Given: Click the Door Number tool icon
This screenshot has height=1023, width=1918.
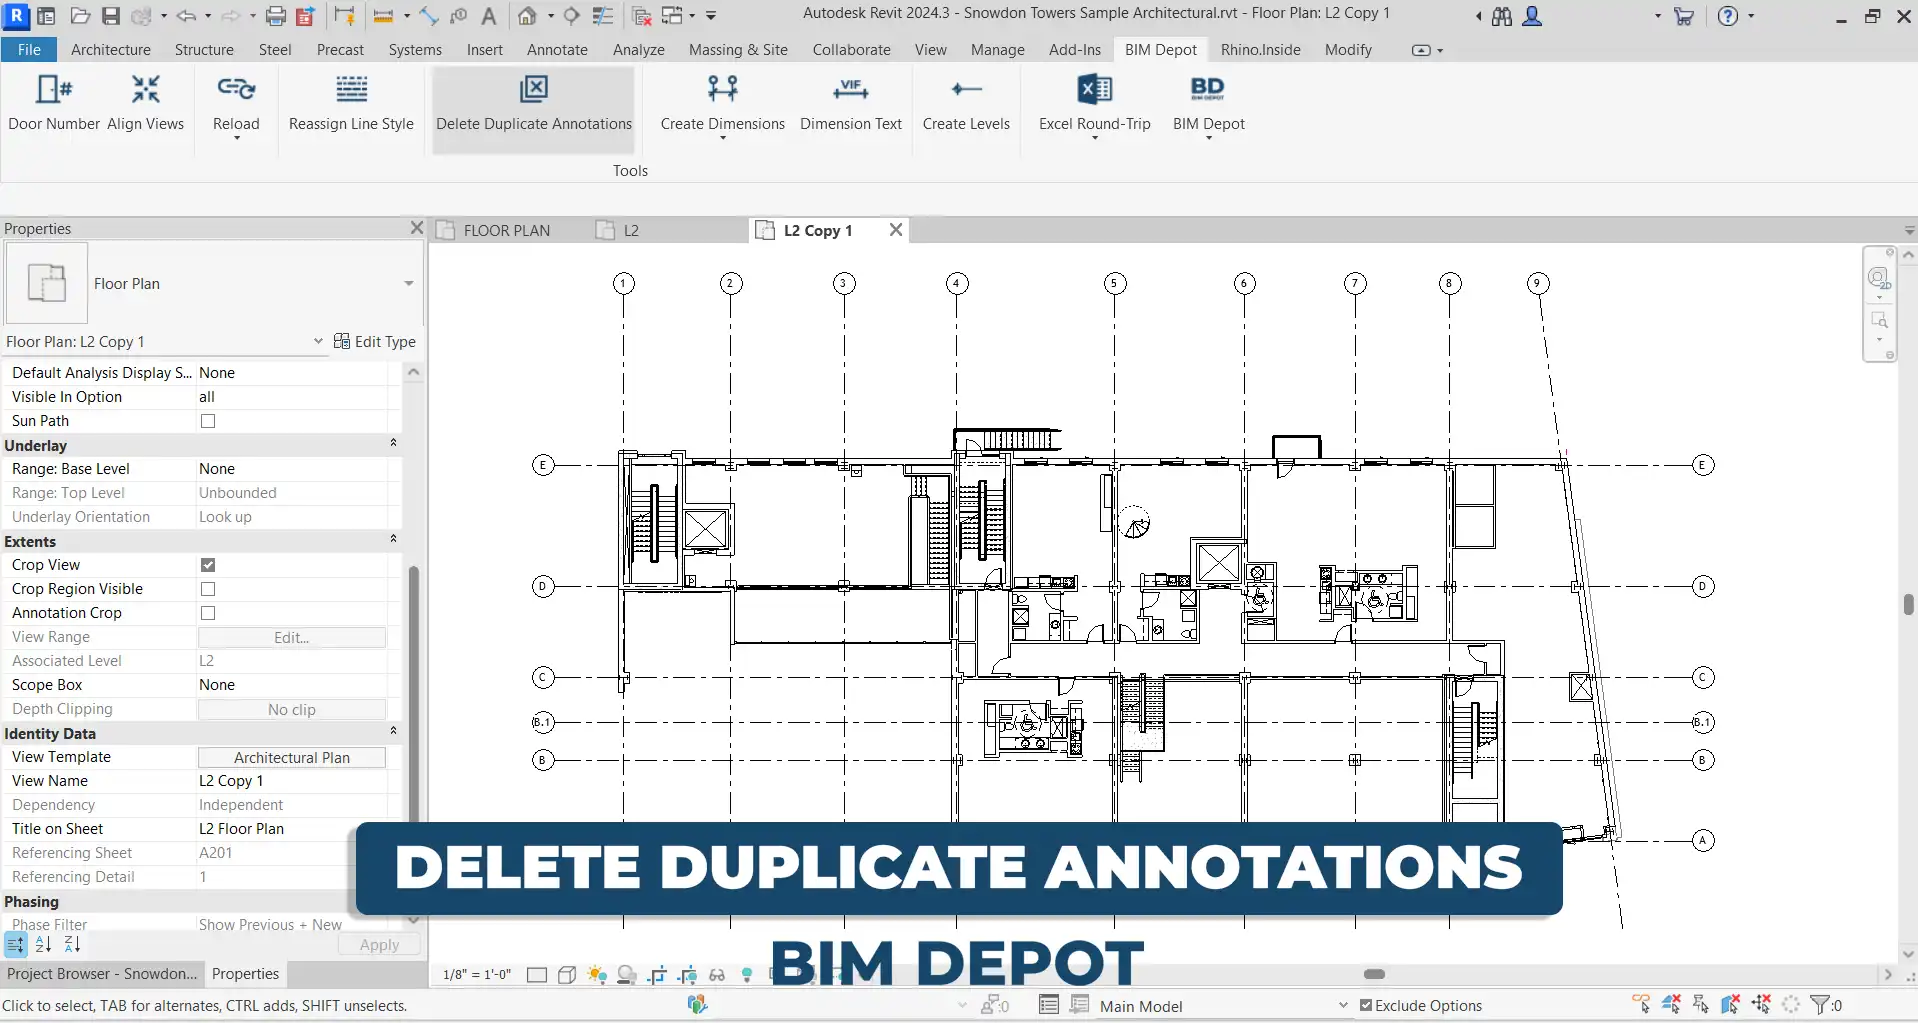Looking at the screenshot, I should pos(54,90).
